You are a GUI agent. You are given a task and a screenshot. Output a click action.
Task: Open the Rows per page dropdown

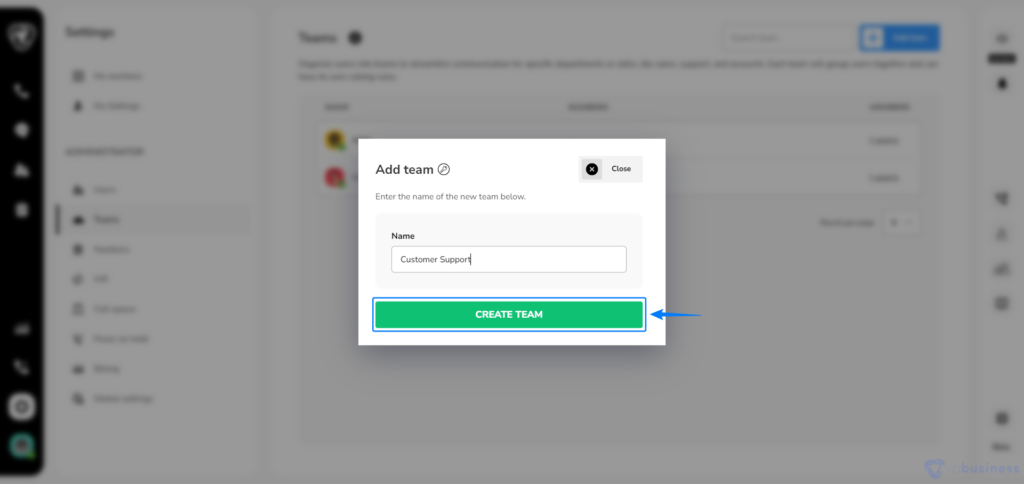click(901, 222)
